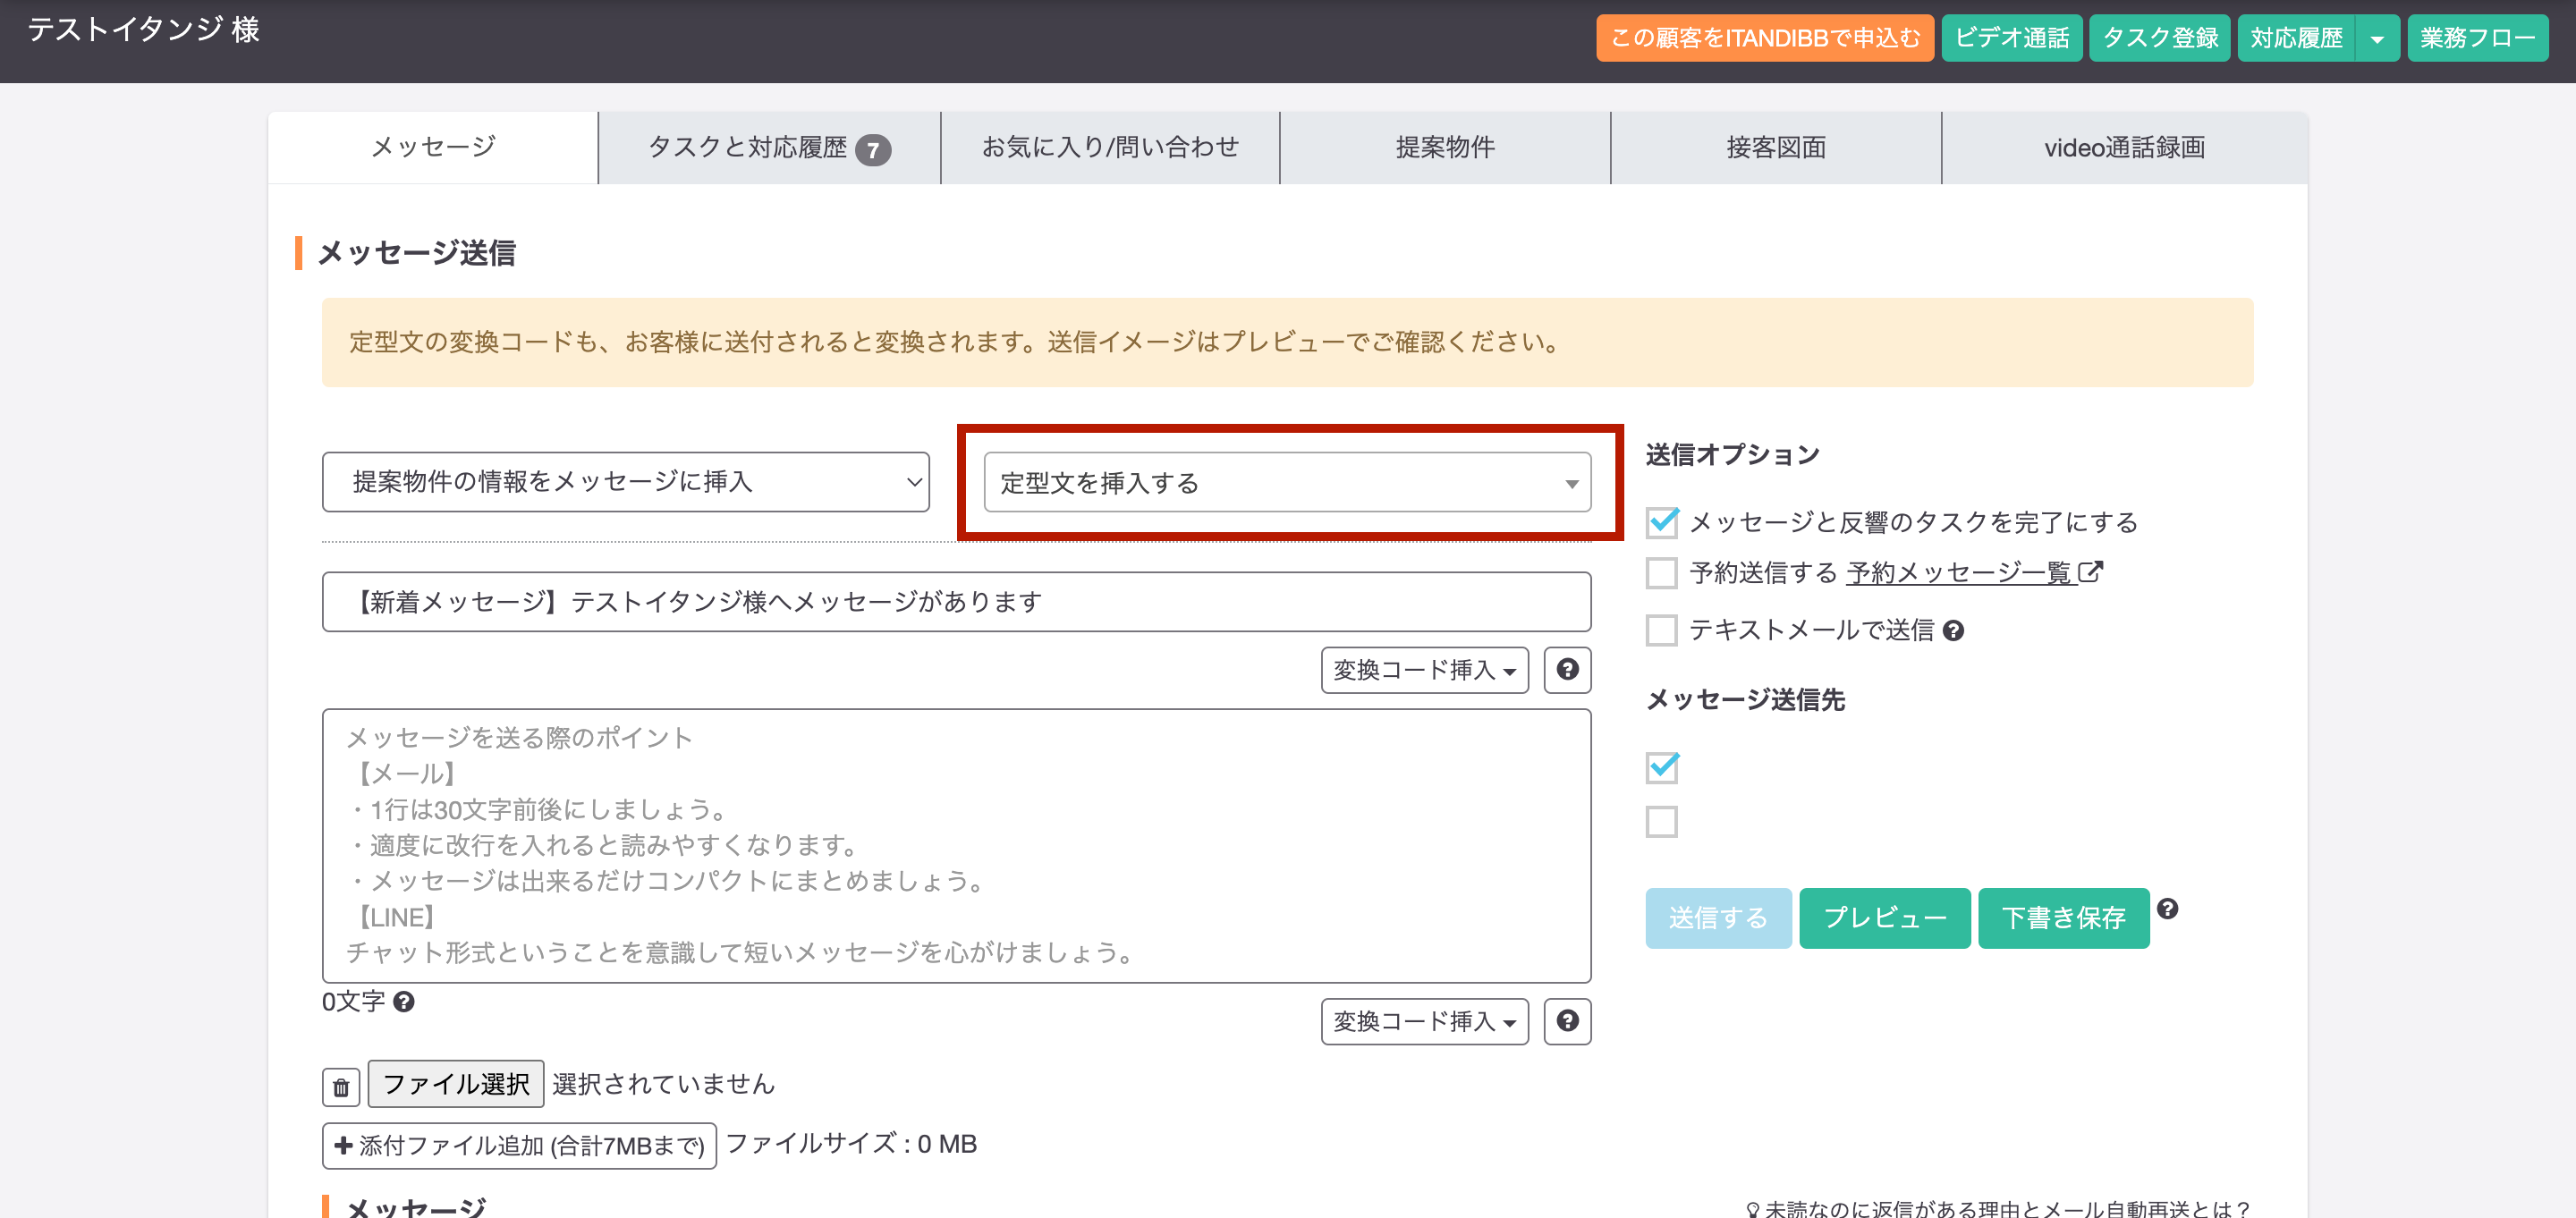Switch to メッセージ tab
Viewport: 2576px width, 1218px height.
click(433, 147)
